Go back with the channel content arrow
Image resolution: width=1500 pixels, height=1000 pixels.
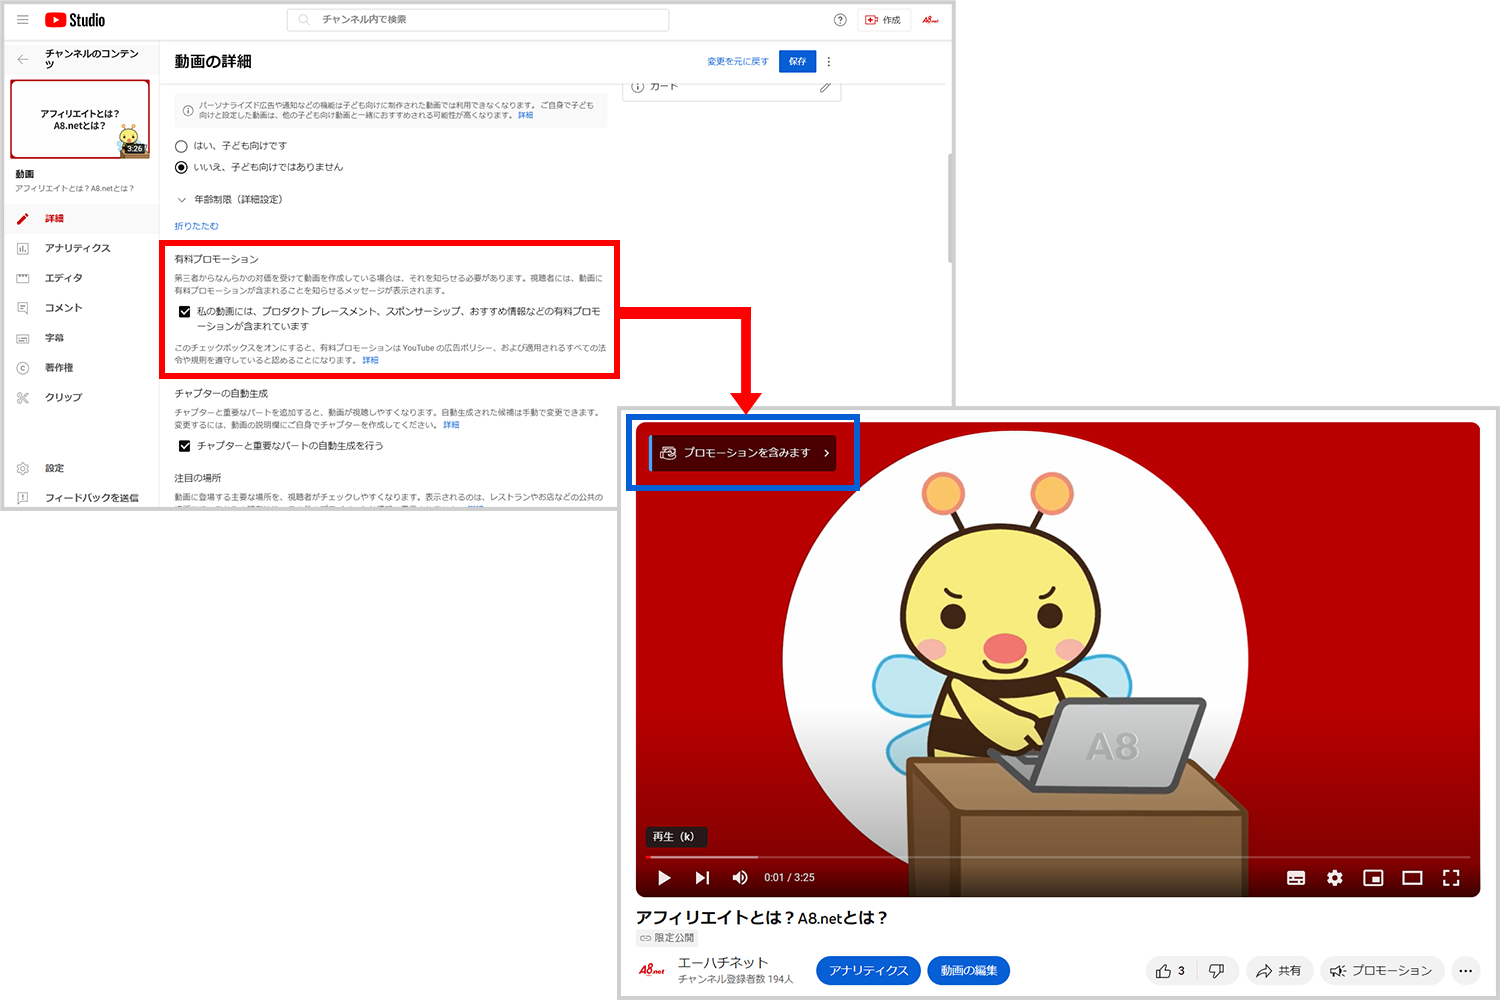23,59
